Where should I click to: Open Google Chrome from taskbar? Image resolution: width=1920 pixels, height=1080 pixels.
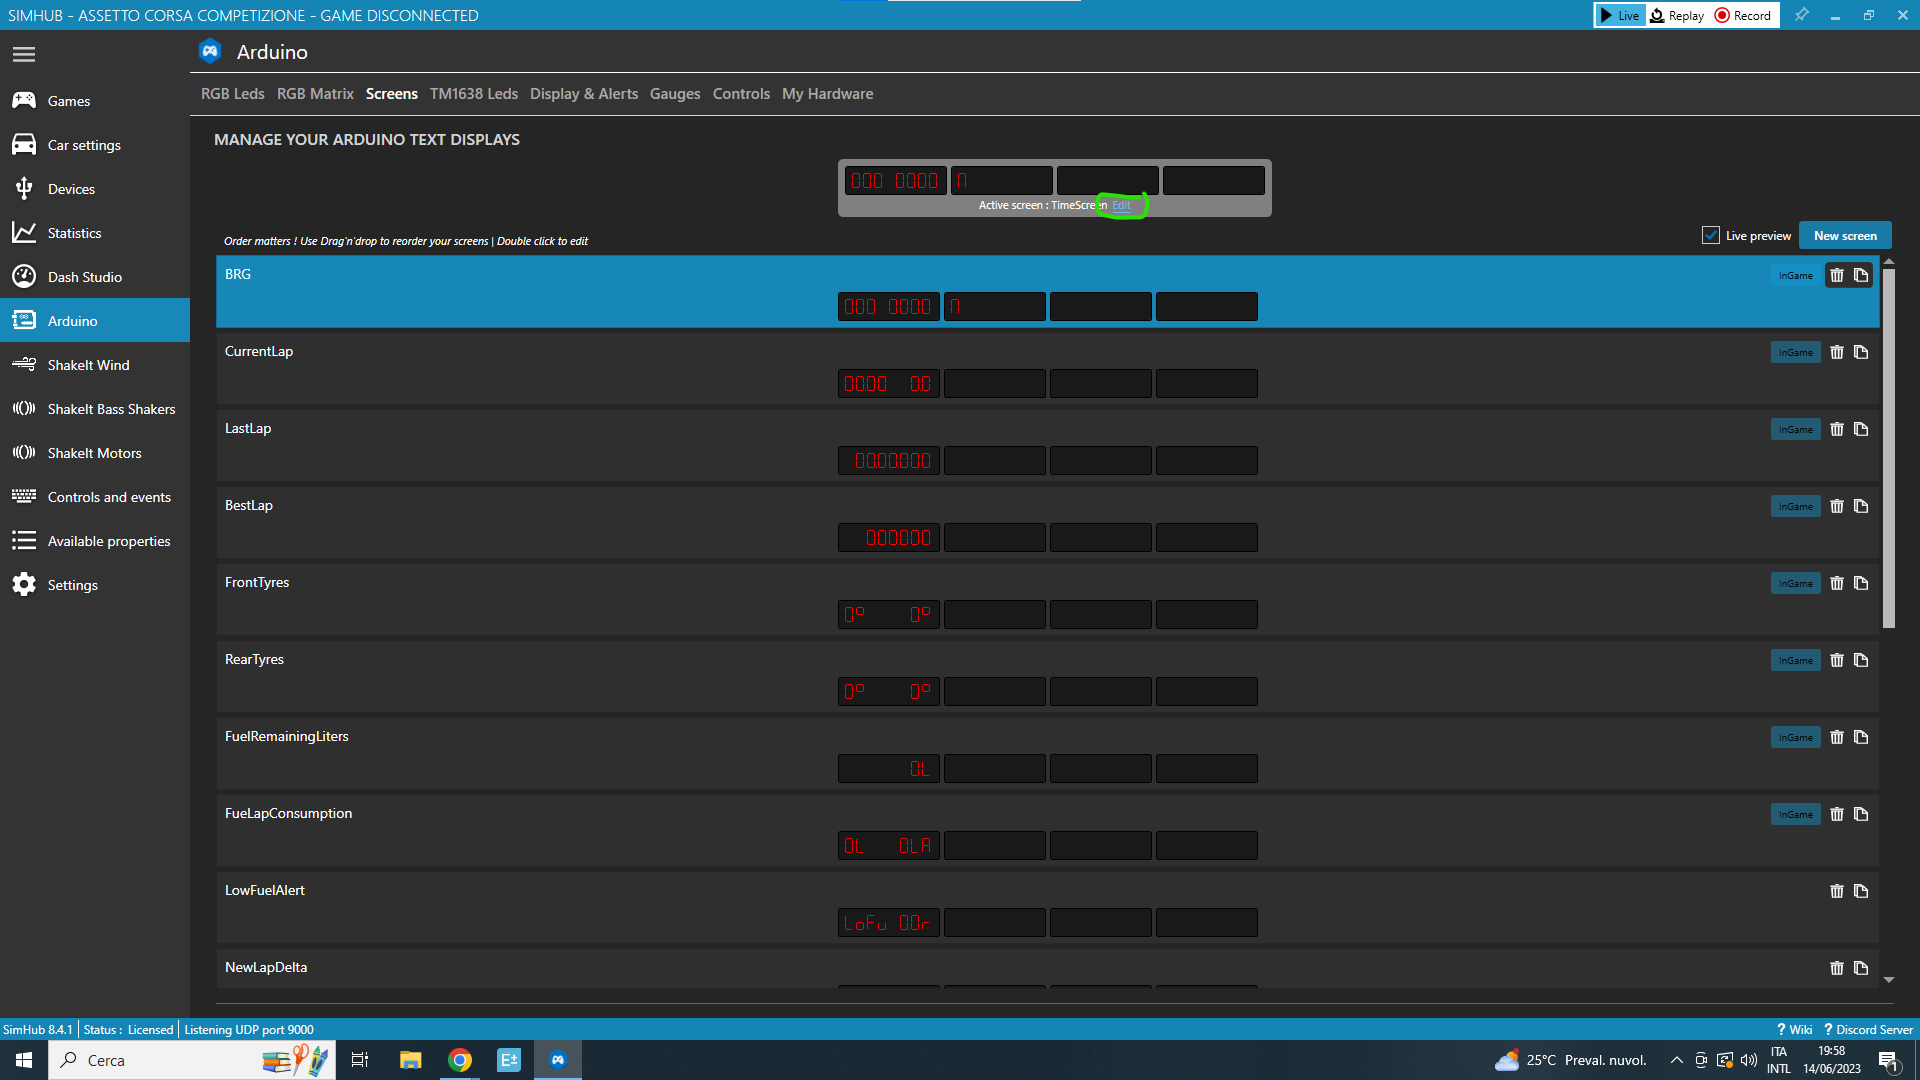tap(460, 1060)
